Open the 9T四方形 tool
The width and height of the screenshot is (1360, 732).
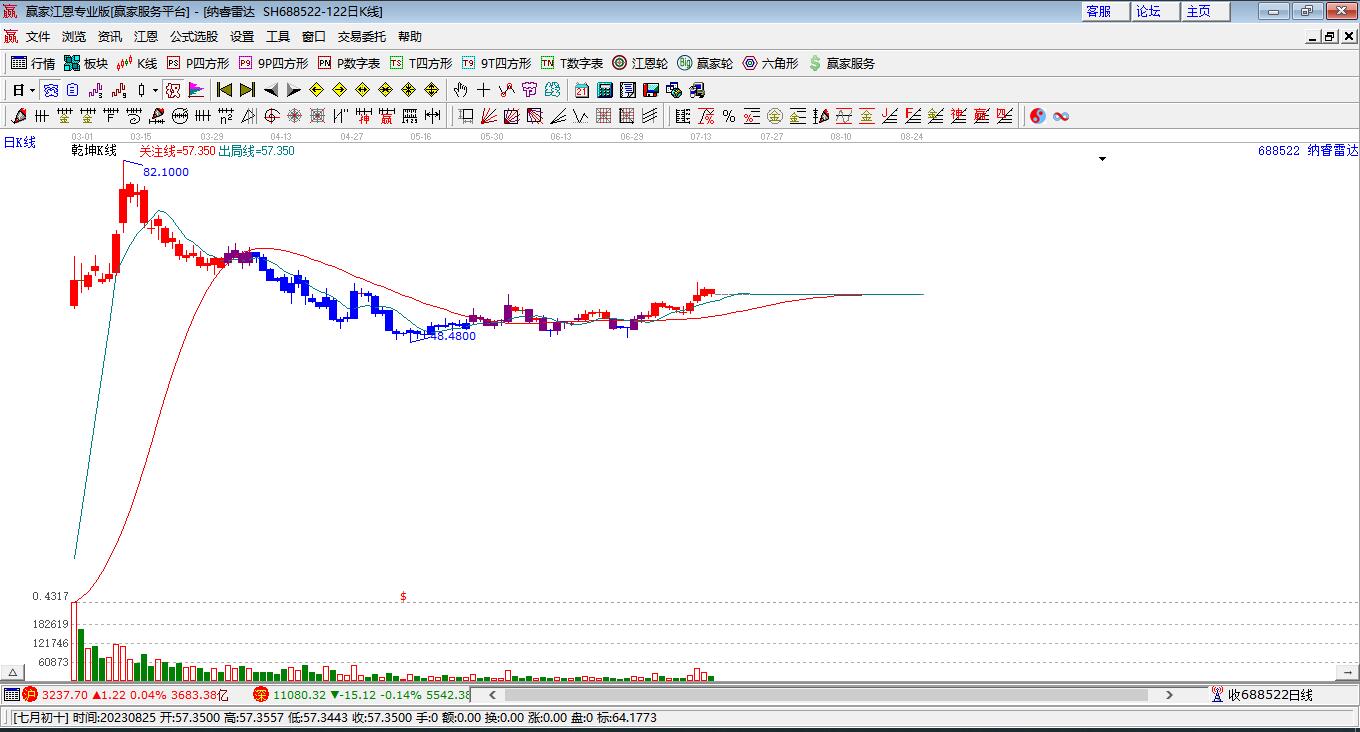click(496, 63)
